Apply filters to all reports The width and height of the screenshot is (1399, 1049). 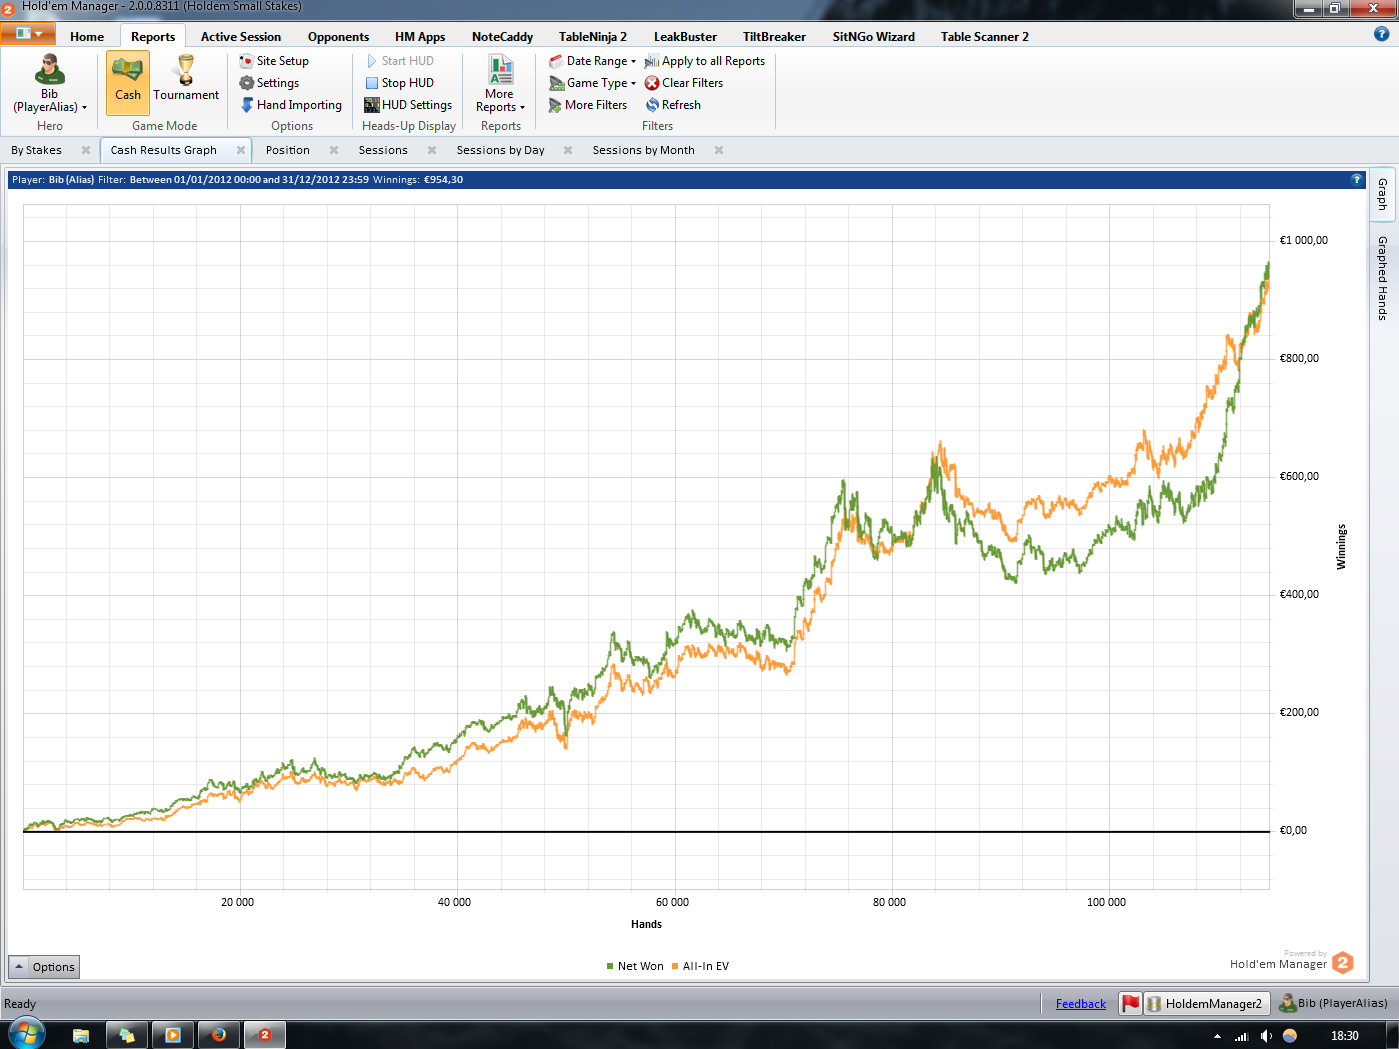[705, 61]
